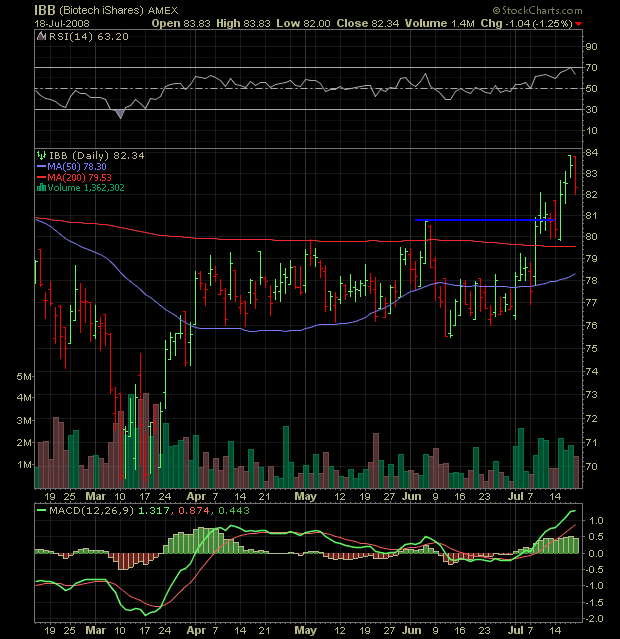
Task: Click the Jul label beneath the MACD panel
Action: pos(515,630)
